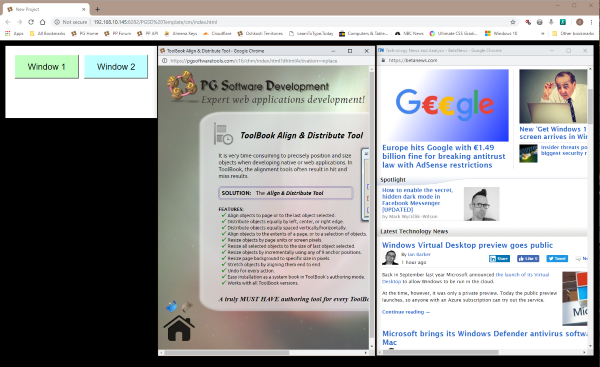Click the BetaNews window horizontal scrollbar

click(441, 352)
